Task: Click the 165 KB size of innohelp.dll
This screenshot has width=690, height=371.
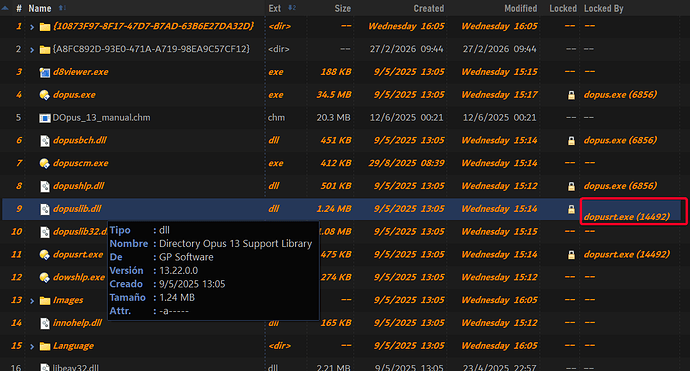Action: click(336, 323)
